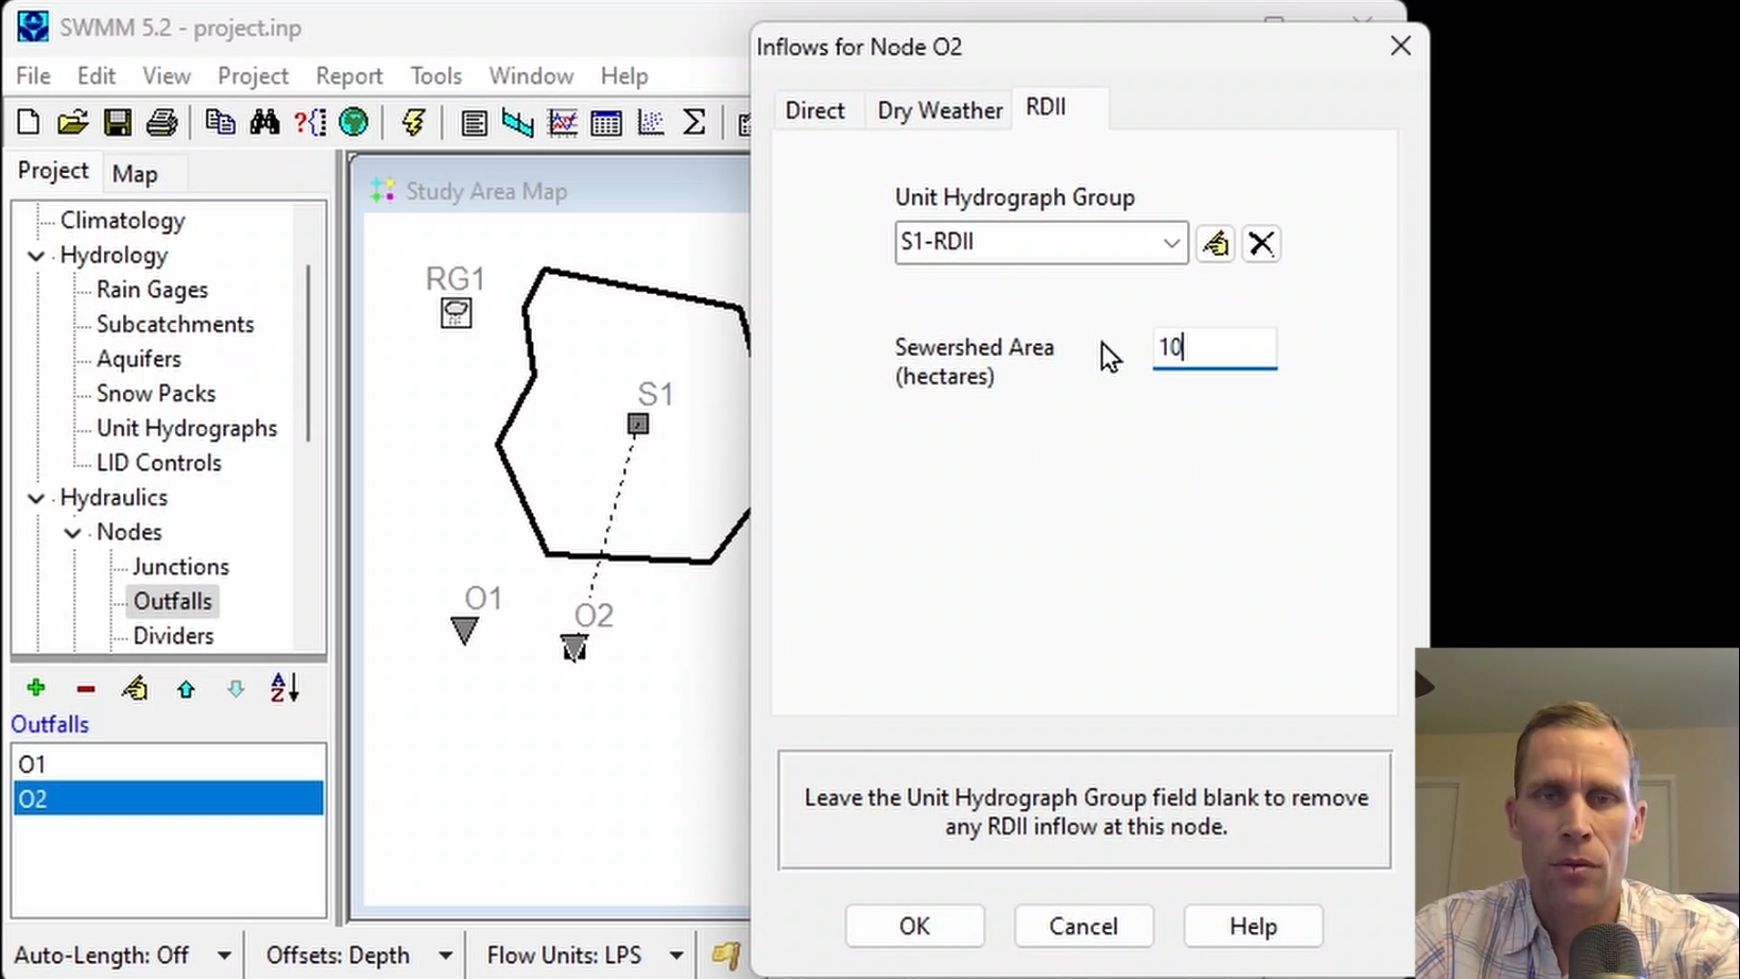The image size is (1740, 979).
Task: Switch to the Direct inflows tab
Action: (815, 111)
